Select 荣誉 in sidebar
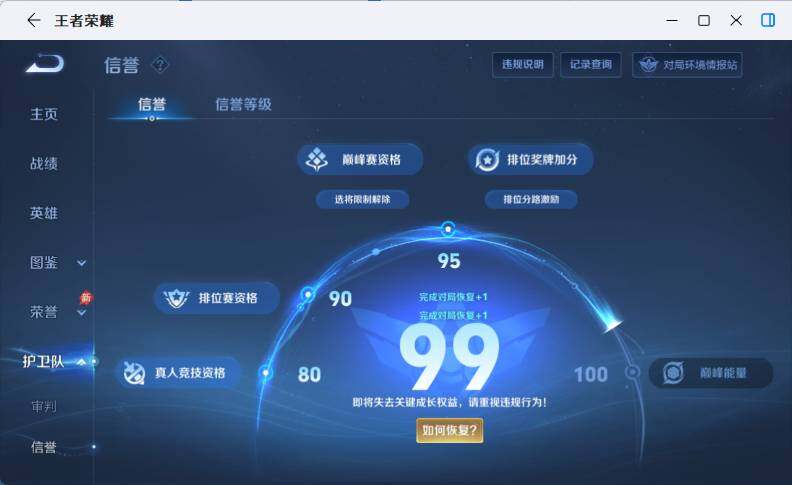 [44, 312]
